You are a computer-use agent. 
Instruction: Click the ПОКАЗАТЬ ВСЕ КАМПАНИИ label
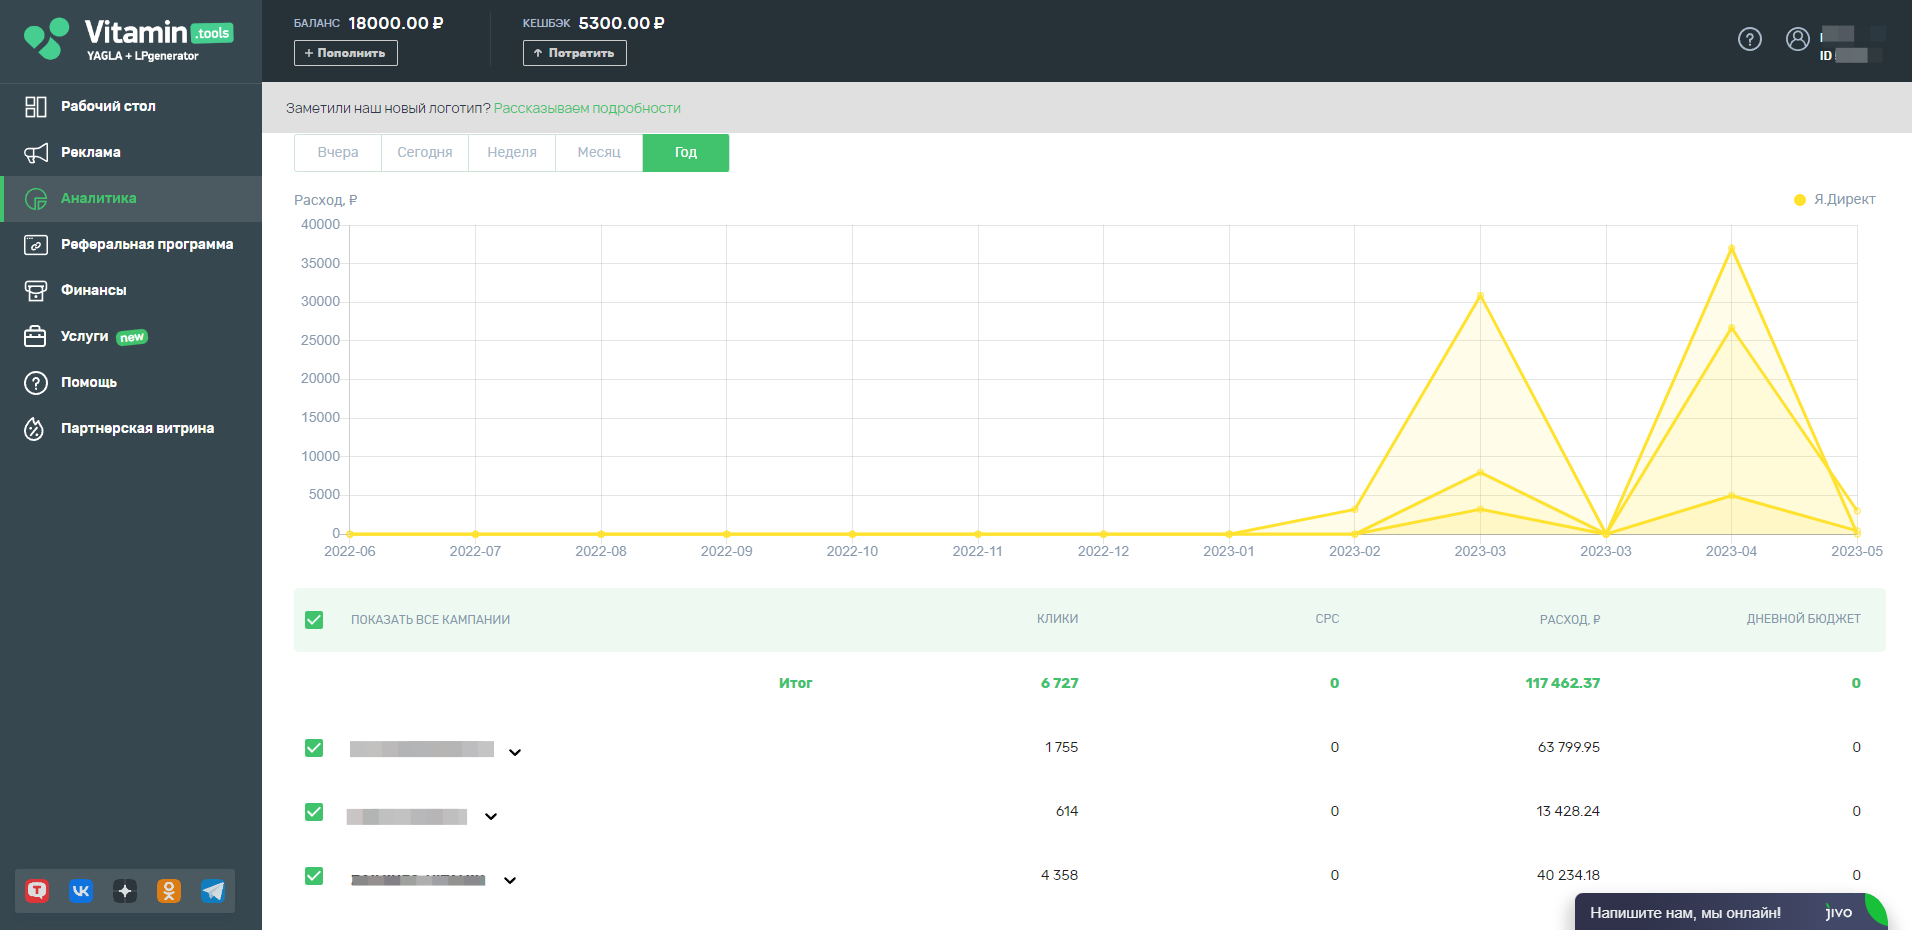click(x=430, y=620)
